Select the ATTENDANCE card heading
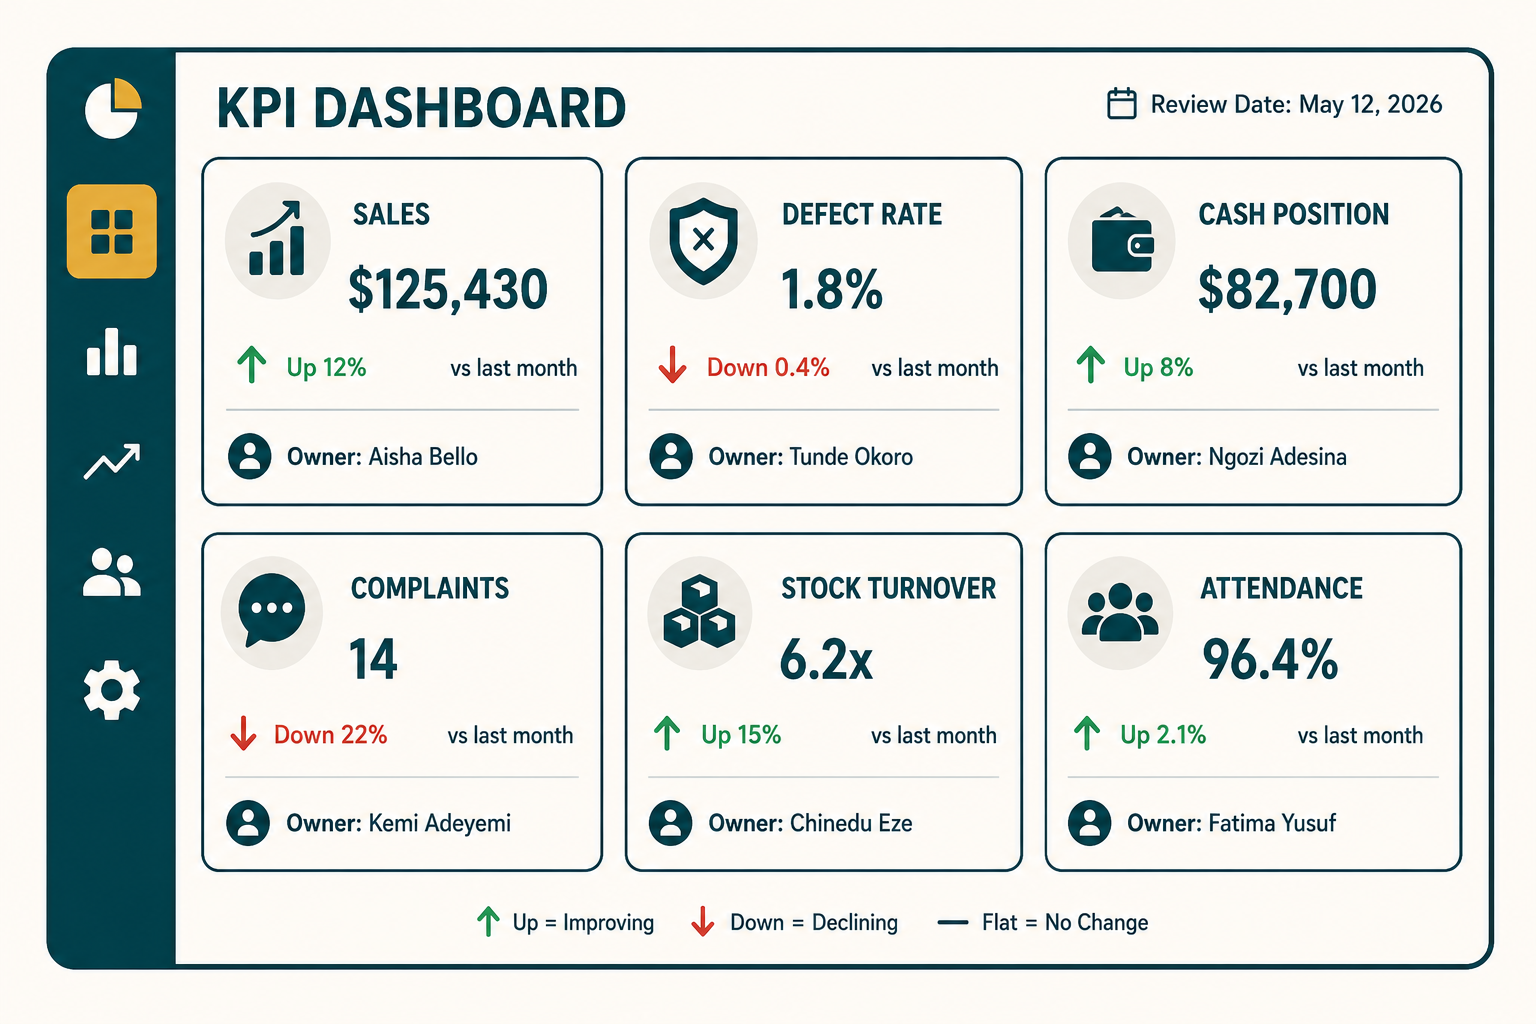Screen dimensions: 1536x1024 click(1282, 588)
